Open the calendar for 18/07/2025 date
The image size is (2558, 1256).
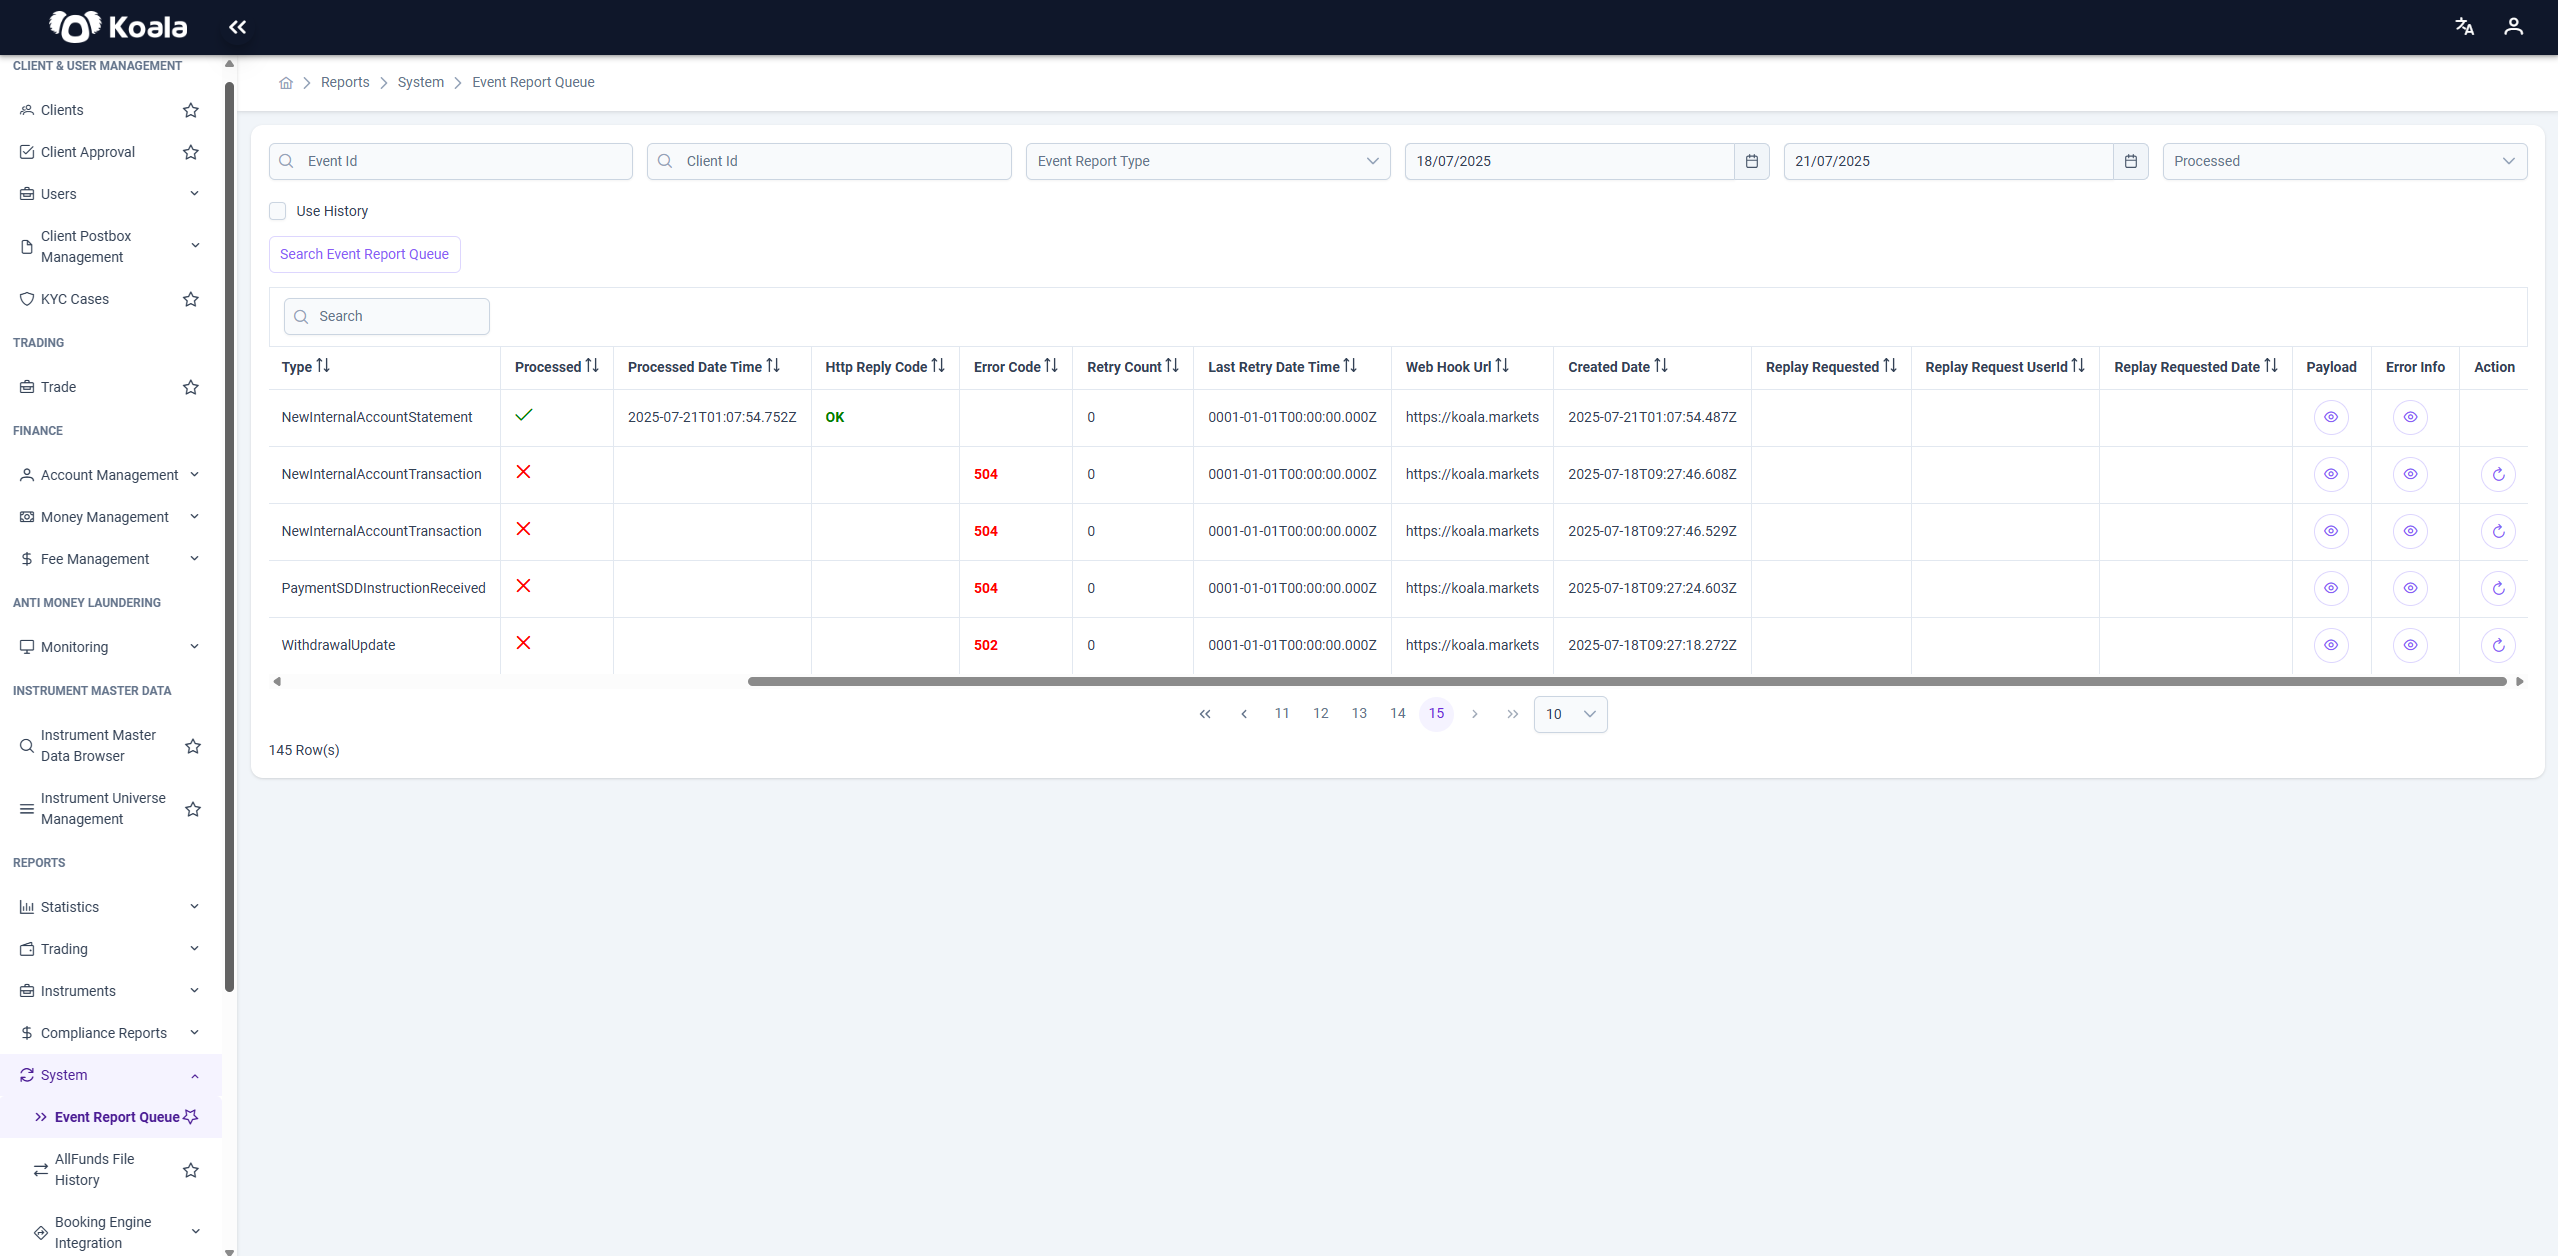point(1751,161)
